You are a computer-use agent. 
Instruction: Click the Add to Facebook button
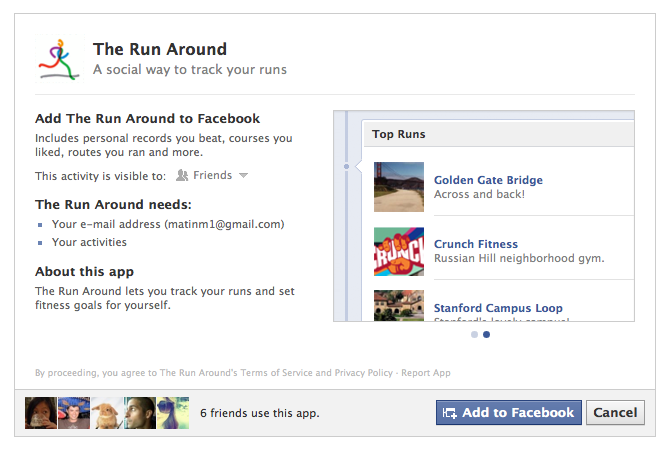coord(509,412)
